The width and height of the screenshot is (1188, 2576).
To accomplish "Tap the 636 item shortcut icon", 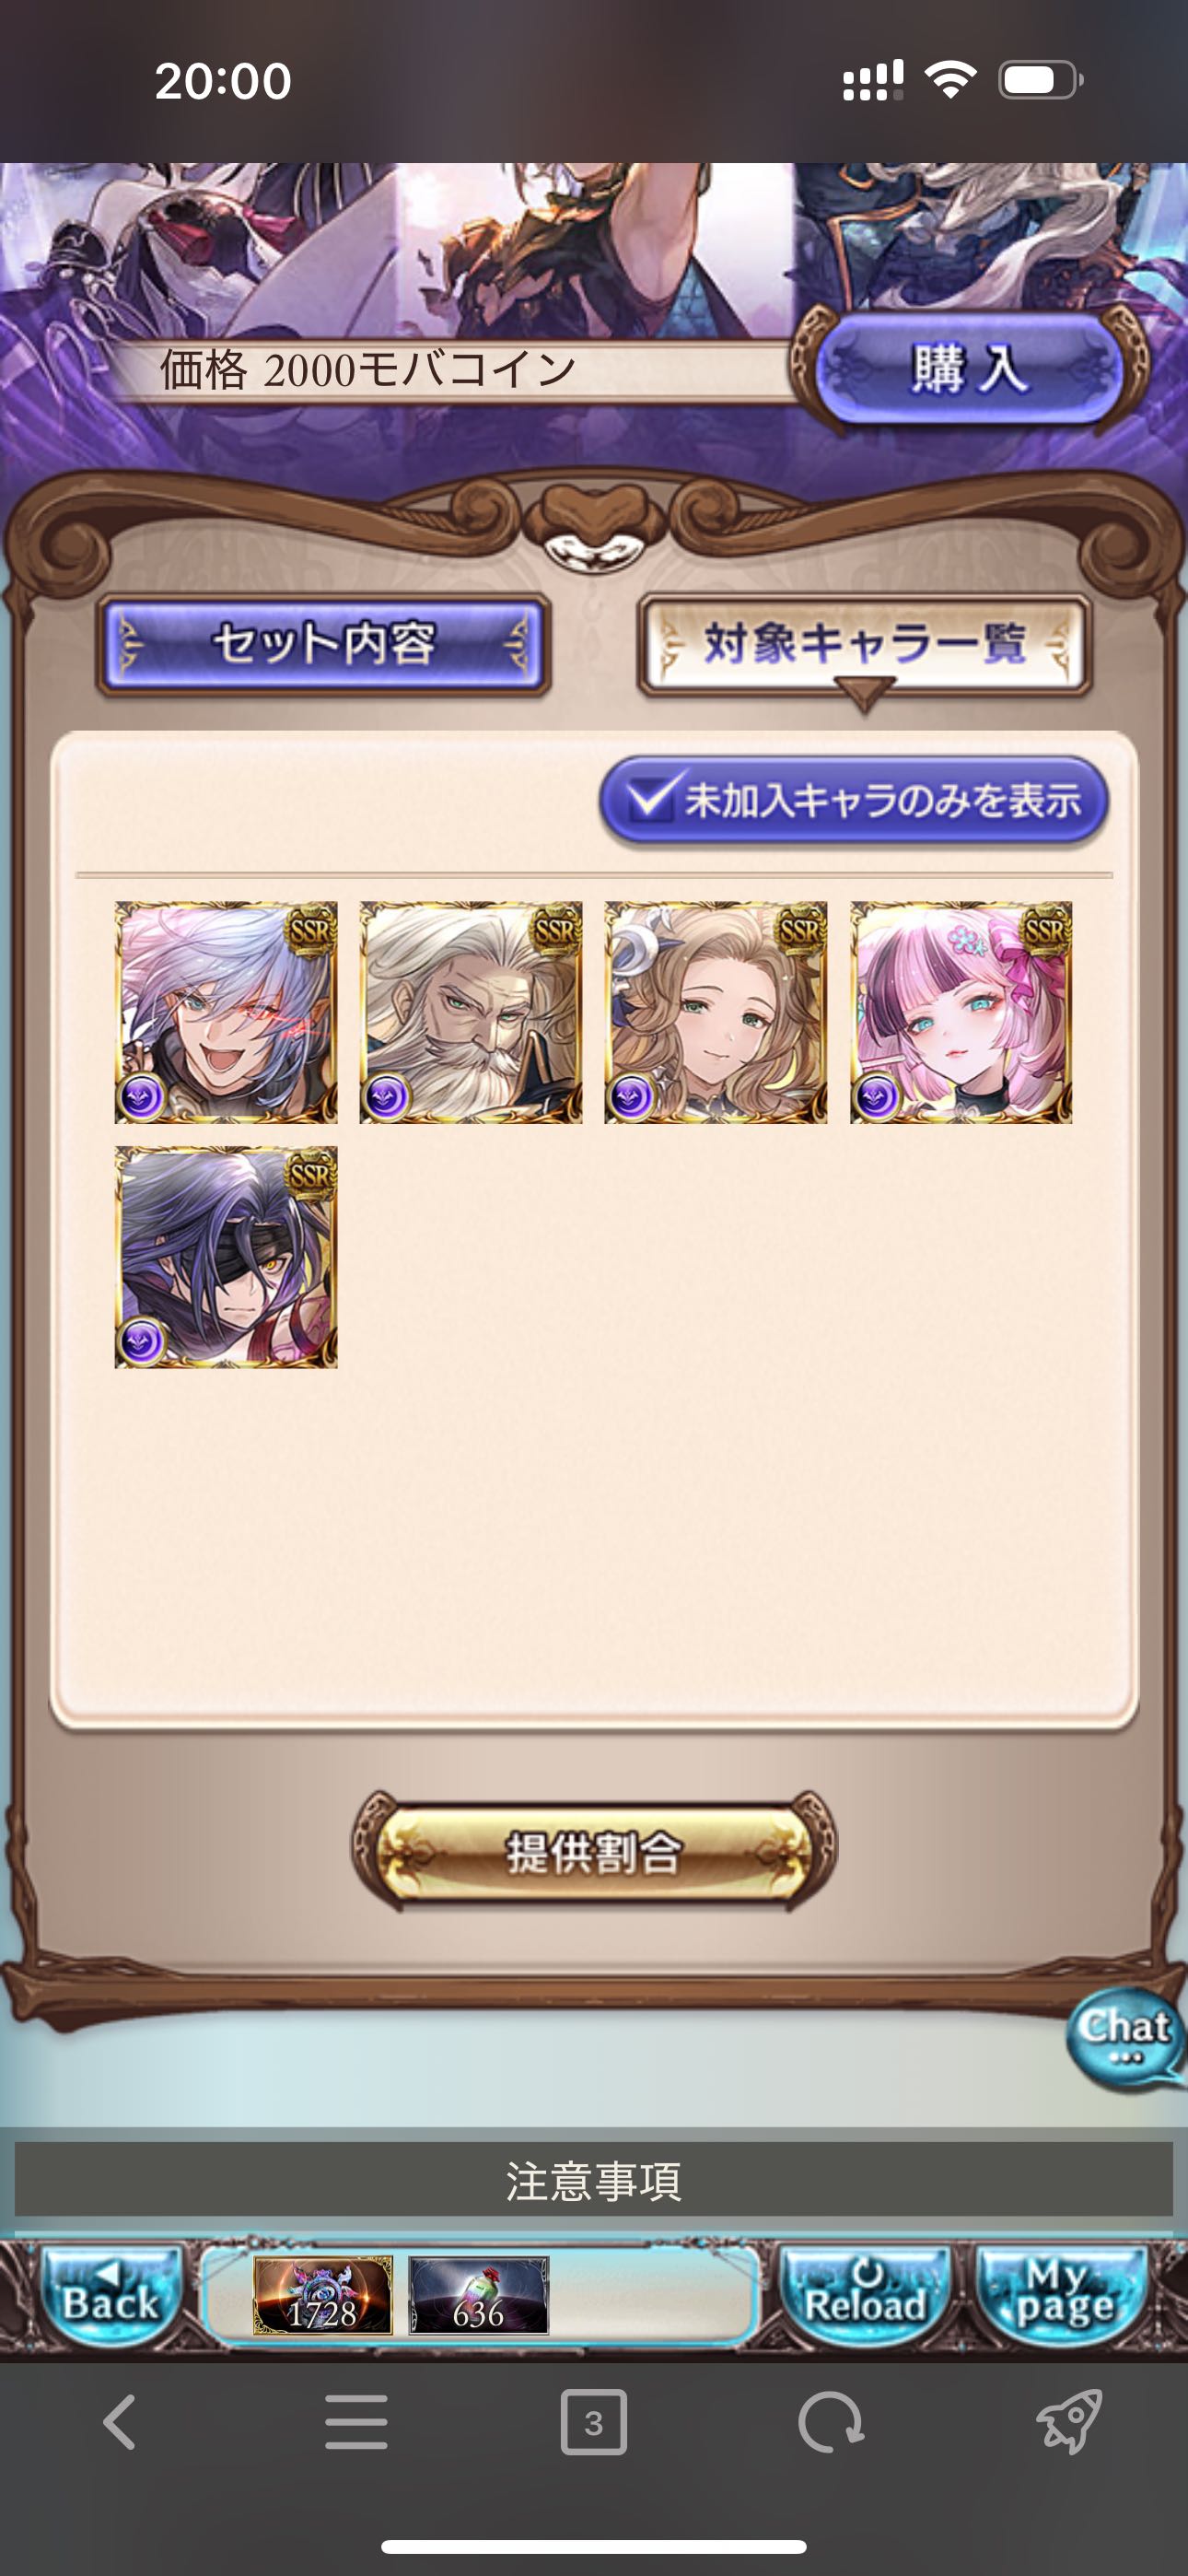I will point(478,2295).
